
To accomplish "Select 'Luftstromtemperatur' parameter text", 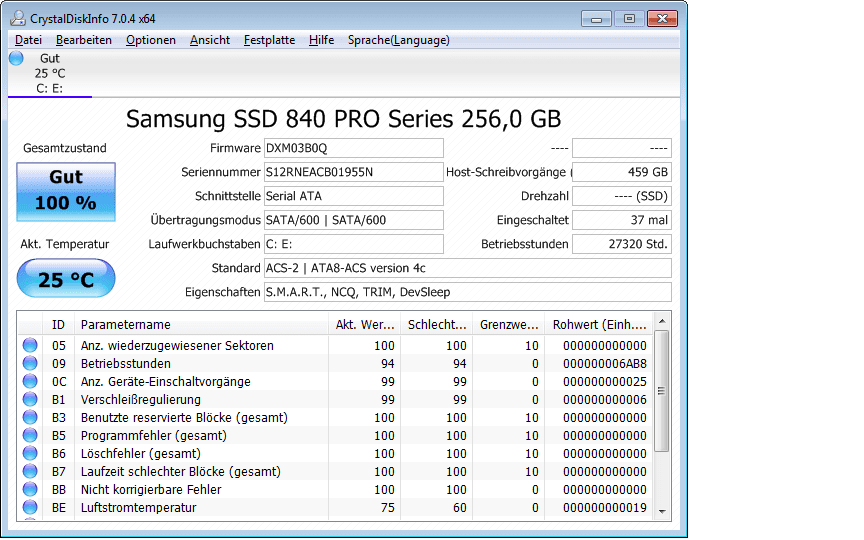I will coord(139,507).
